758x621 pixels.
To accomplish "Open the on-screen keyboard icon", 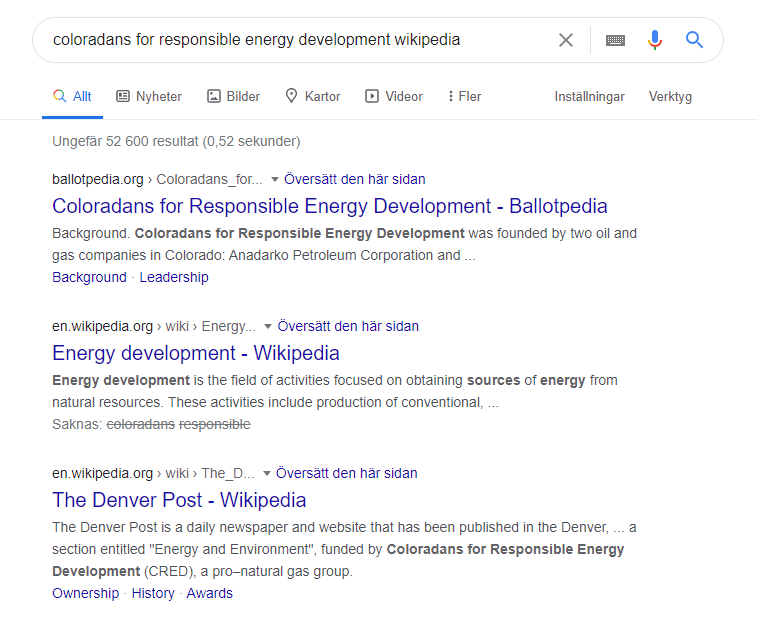I will point(615,40).
